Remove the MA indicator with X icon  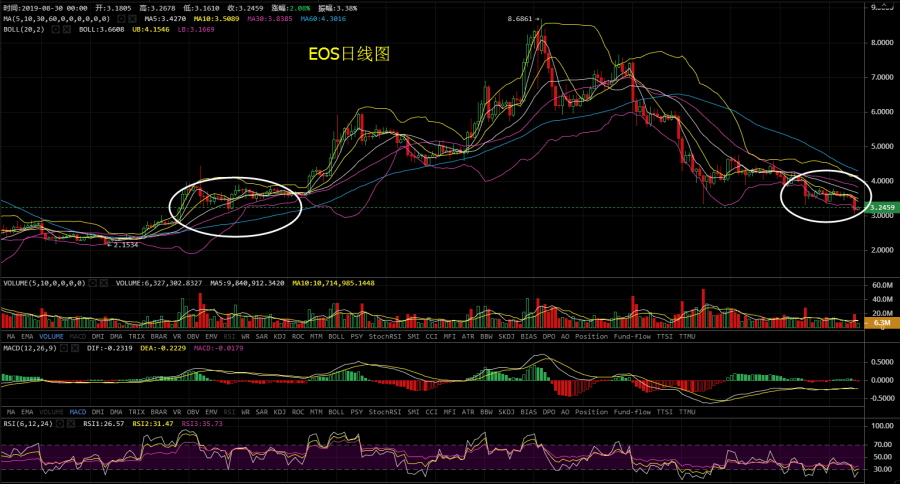[133, 19]
